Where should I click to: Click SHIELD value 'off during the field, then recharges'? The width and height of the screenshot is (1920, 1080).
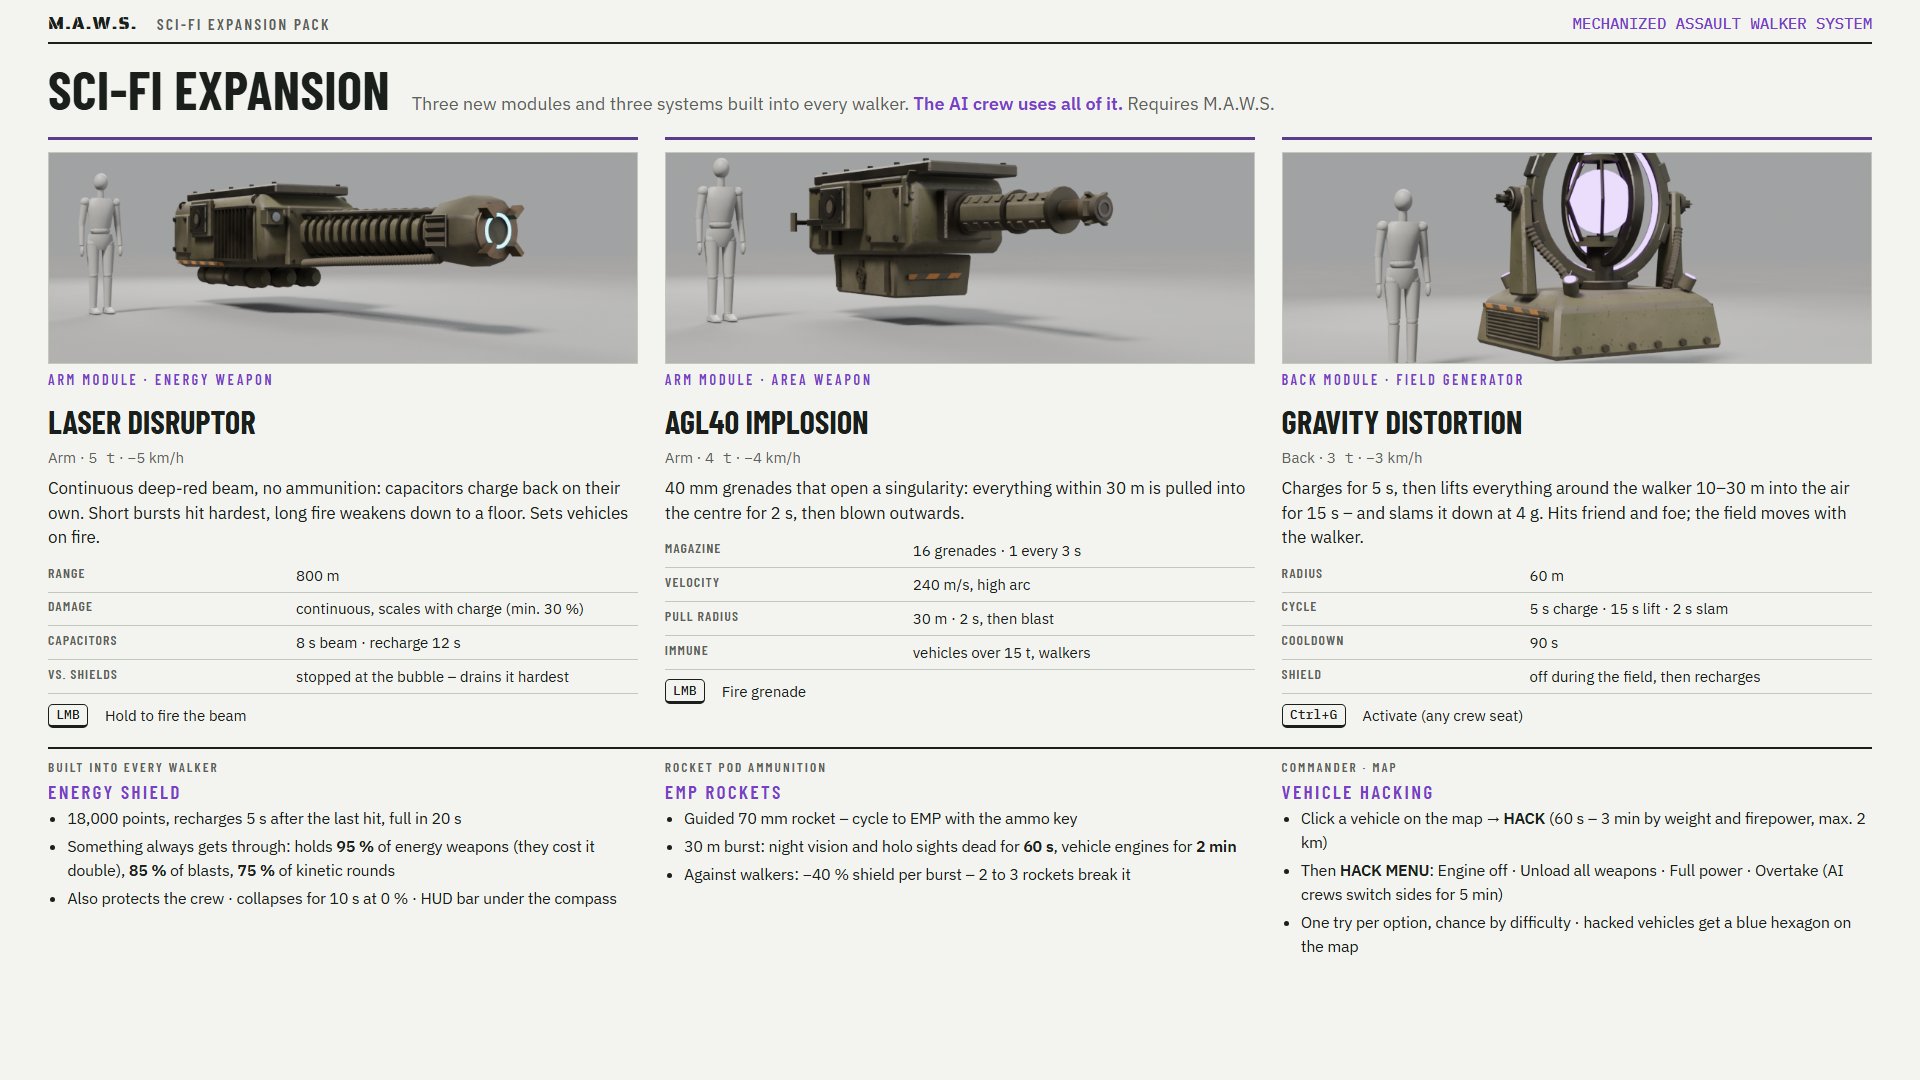(x=1644, y=677)
